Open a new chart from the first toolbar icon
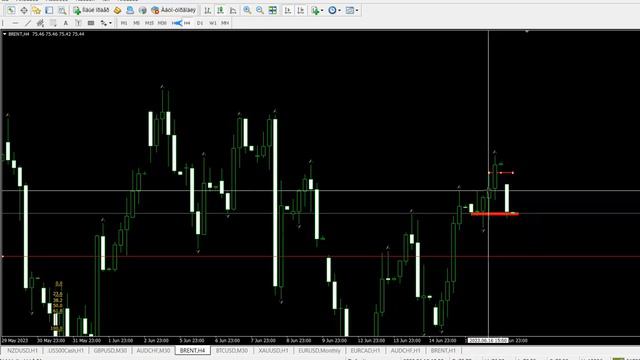640x360 pixels. pos(11,10)
